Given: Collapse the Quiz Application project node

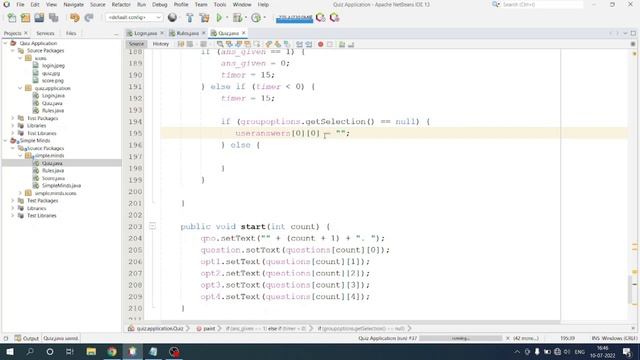Looking at the screenshot, I should click(x=5, y=43).
